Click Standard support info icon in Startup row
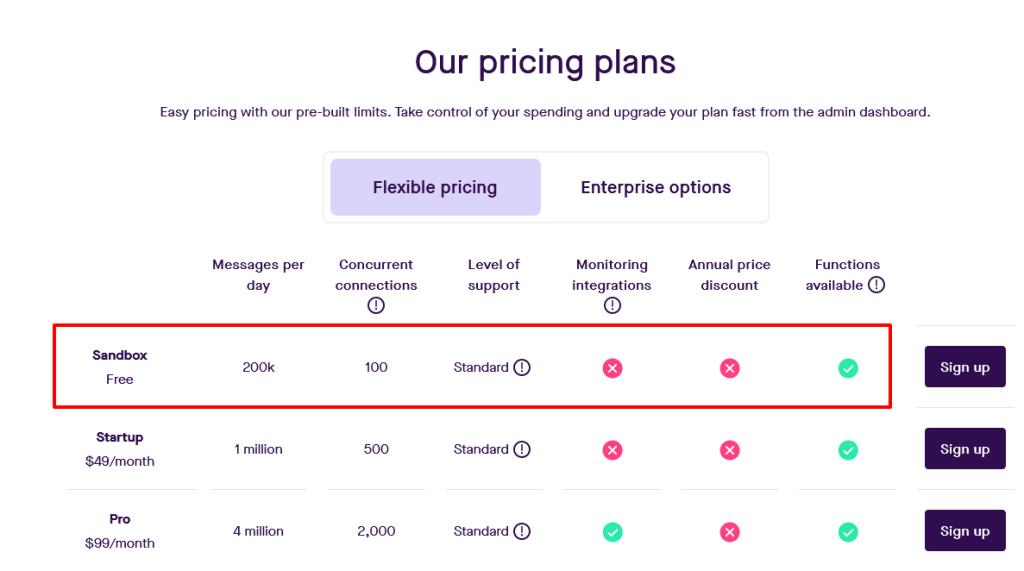 coord(522,449)
